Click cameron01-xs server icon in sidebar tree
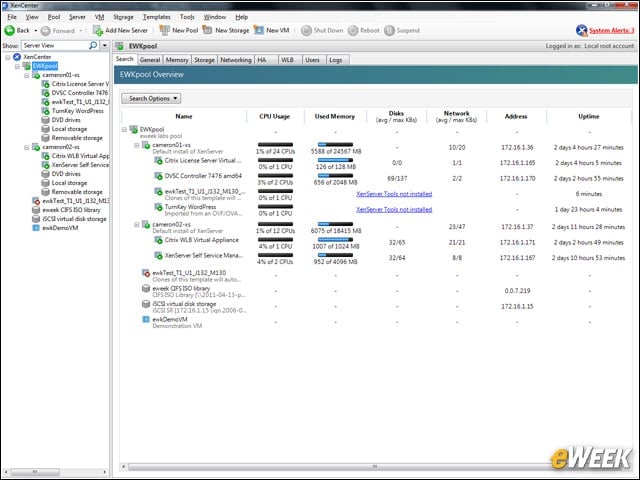 (36, 75)
